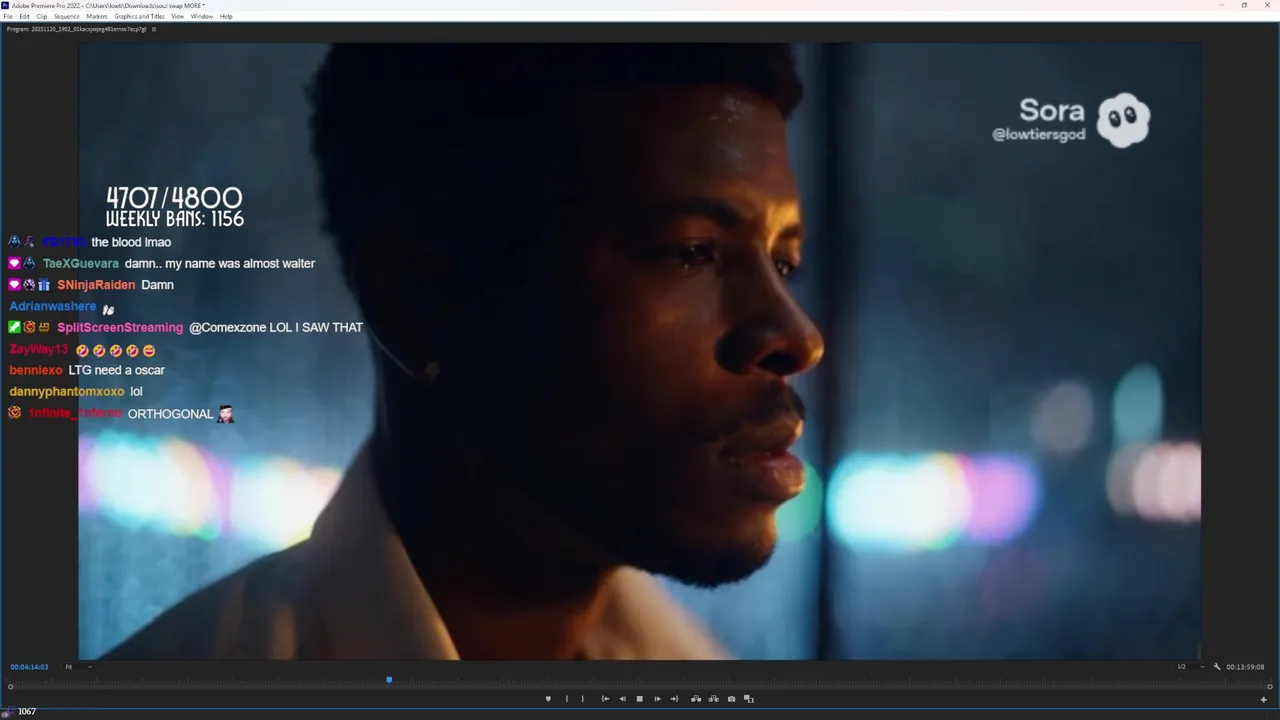1280x720 pixels.
Task: Click the ORTHOGONAL chat message
Action: [x=170, y=414]
